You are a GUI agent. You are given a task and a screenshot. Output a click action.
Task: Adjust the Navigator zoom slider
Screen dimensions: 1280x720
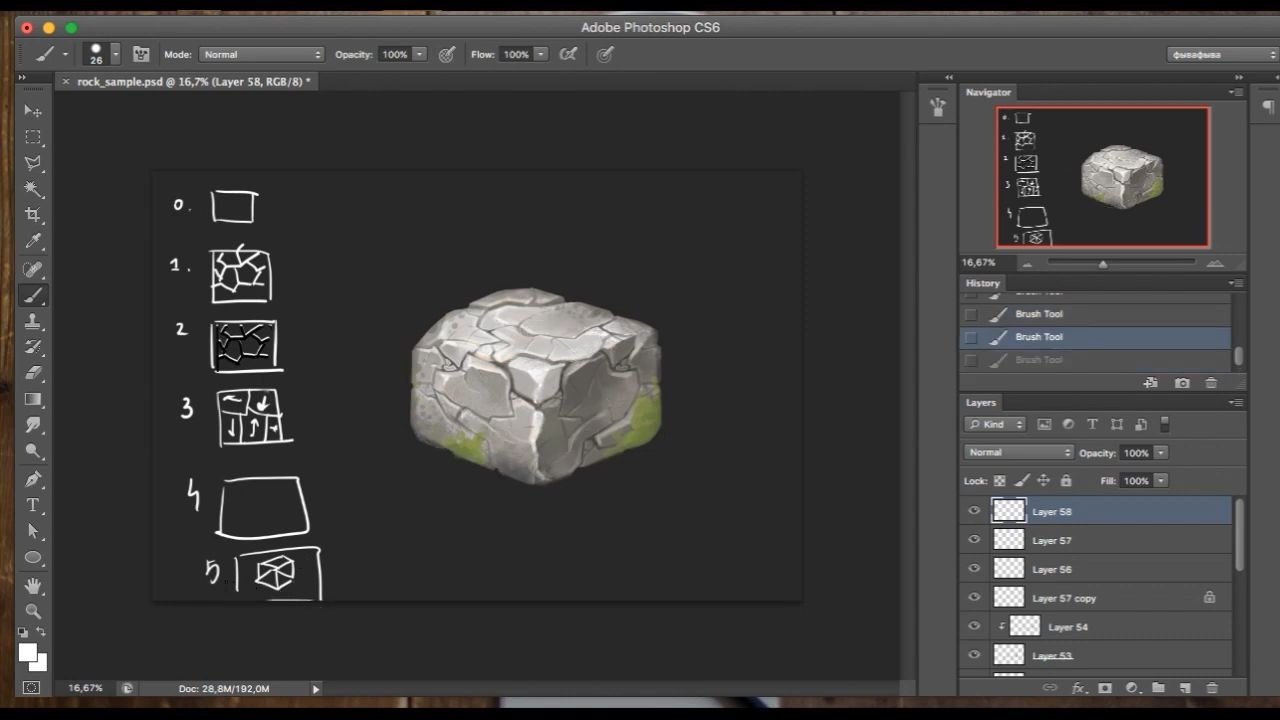(x=1103, y=263)
